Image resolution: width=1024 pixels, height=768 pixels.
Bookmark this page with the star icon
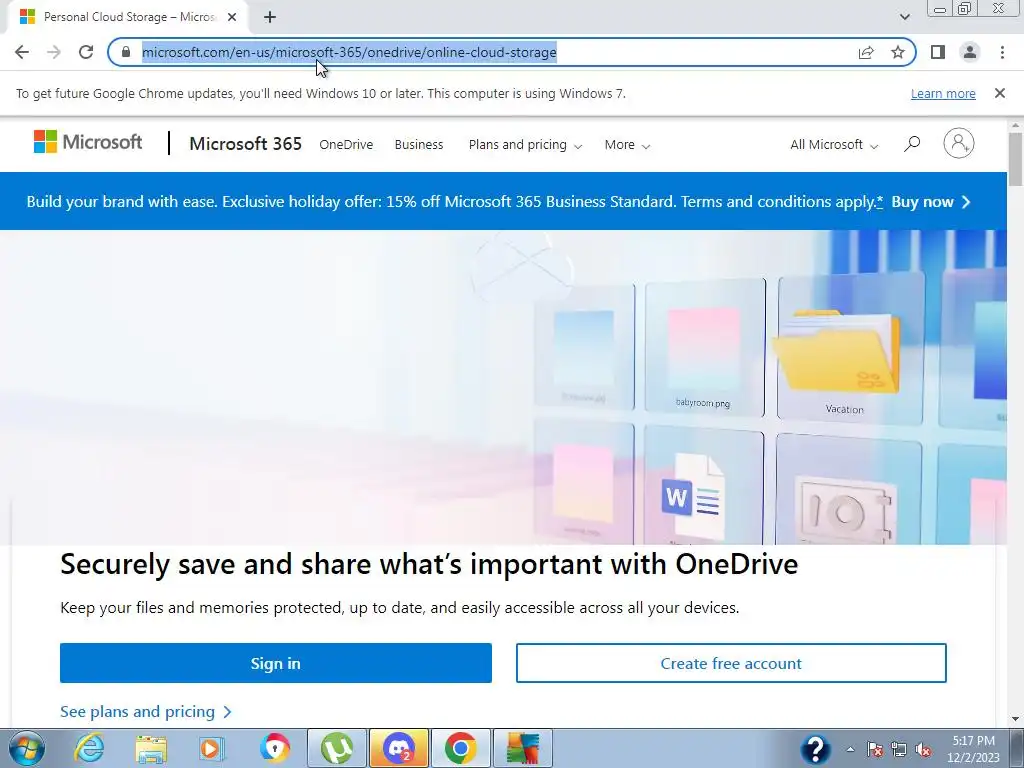point(898,52)
